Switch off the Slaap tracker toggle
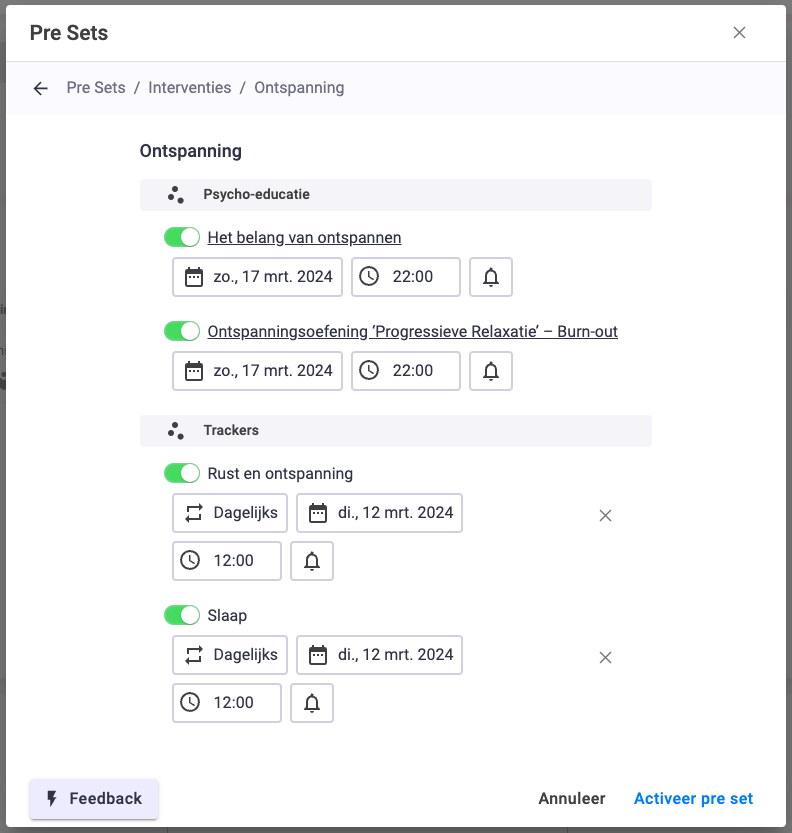 182,615
